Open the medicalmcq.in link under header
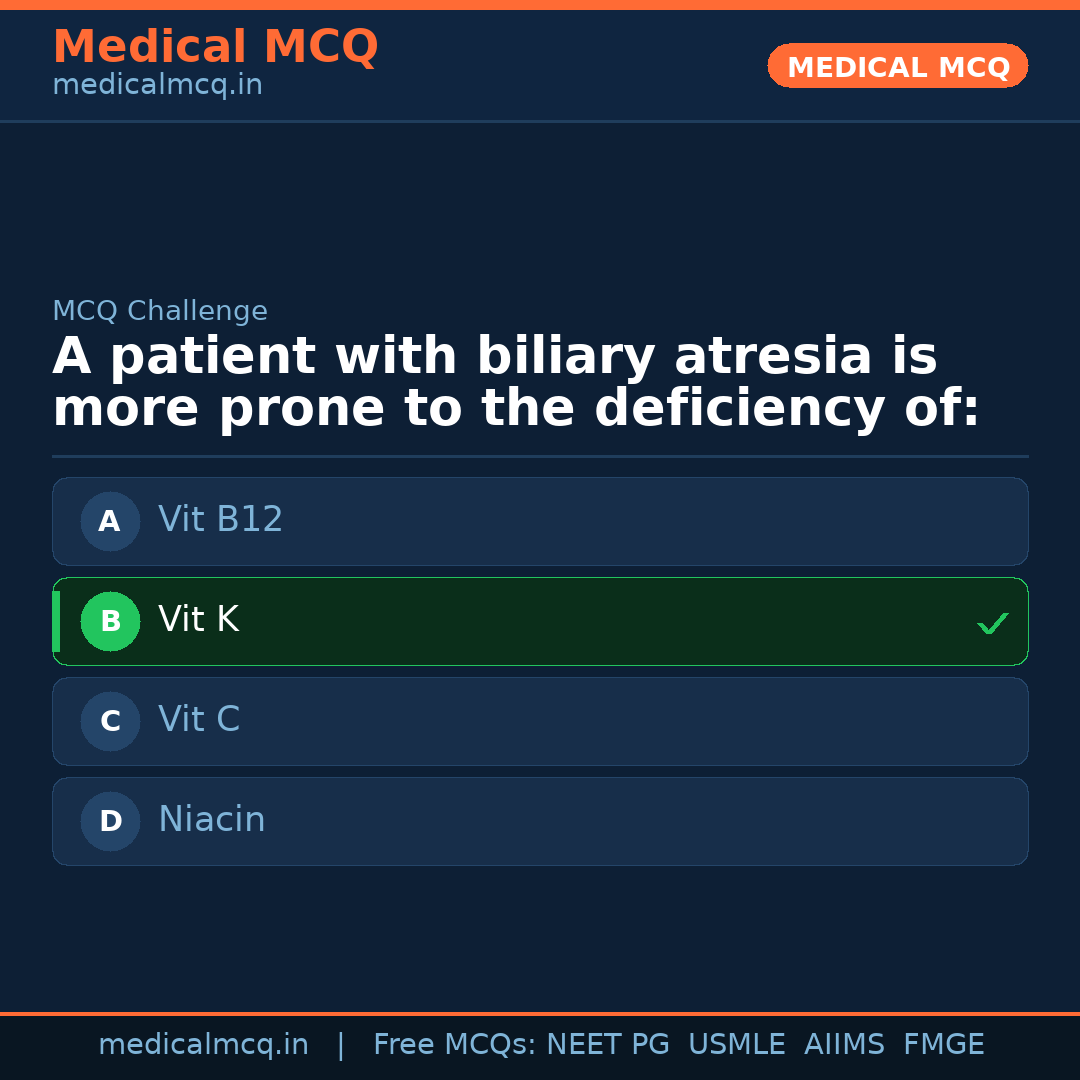 [157, 86]
